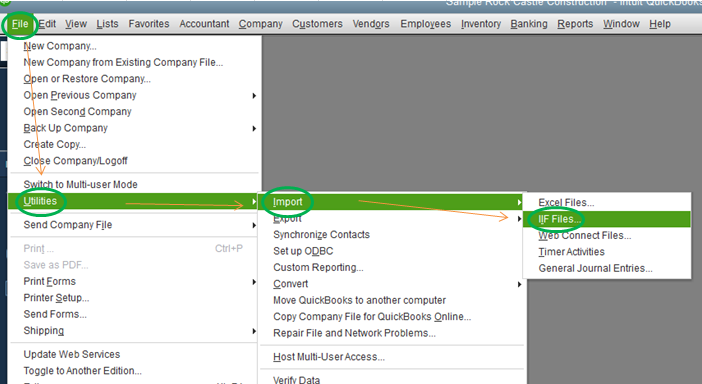
Task: Open the View menu
Action: (76, 24)
